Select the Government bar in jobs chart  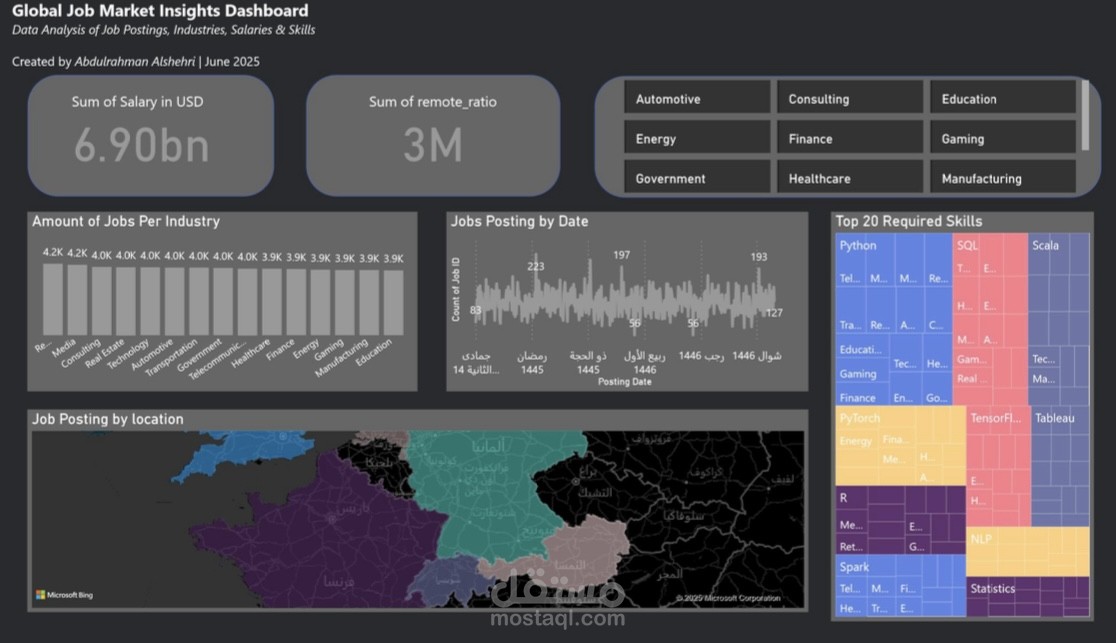pos(223,301)
